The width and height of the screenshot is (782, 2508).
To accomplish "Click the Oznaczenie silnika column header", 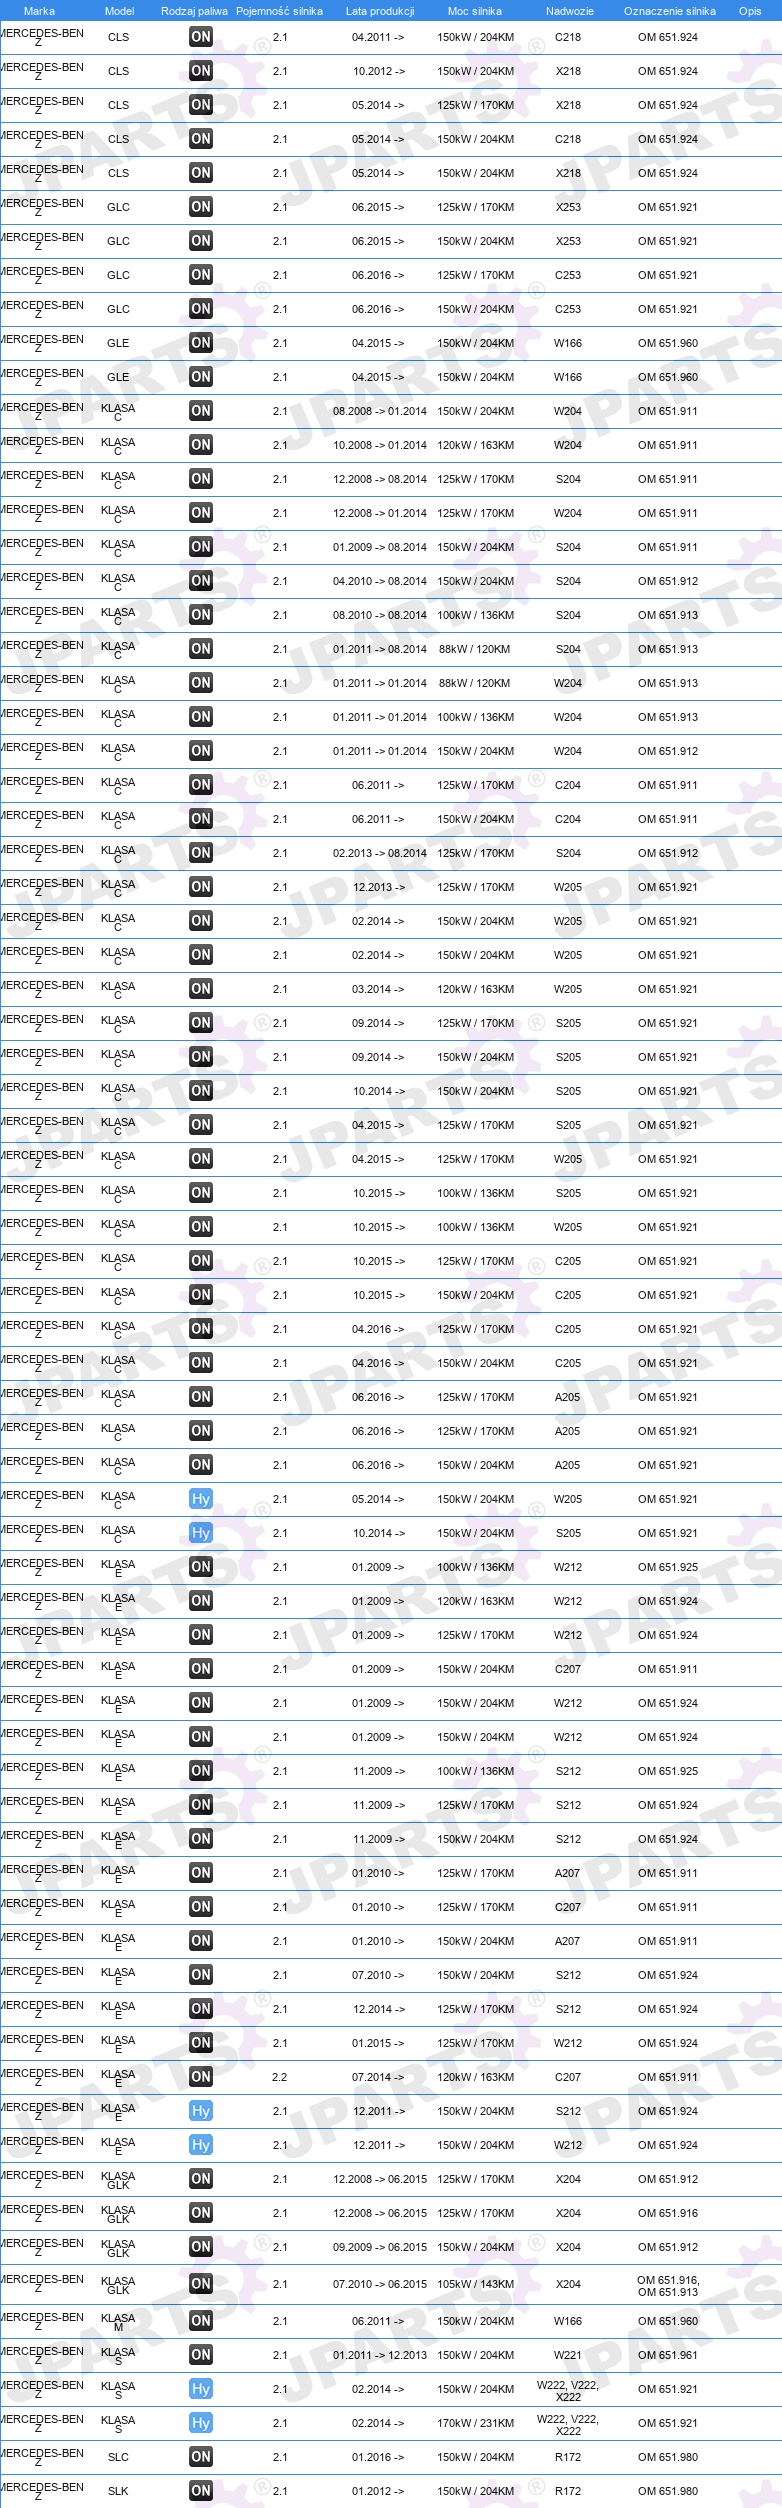I will tap(669, 11).
